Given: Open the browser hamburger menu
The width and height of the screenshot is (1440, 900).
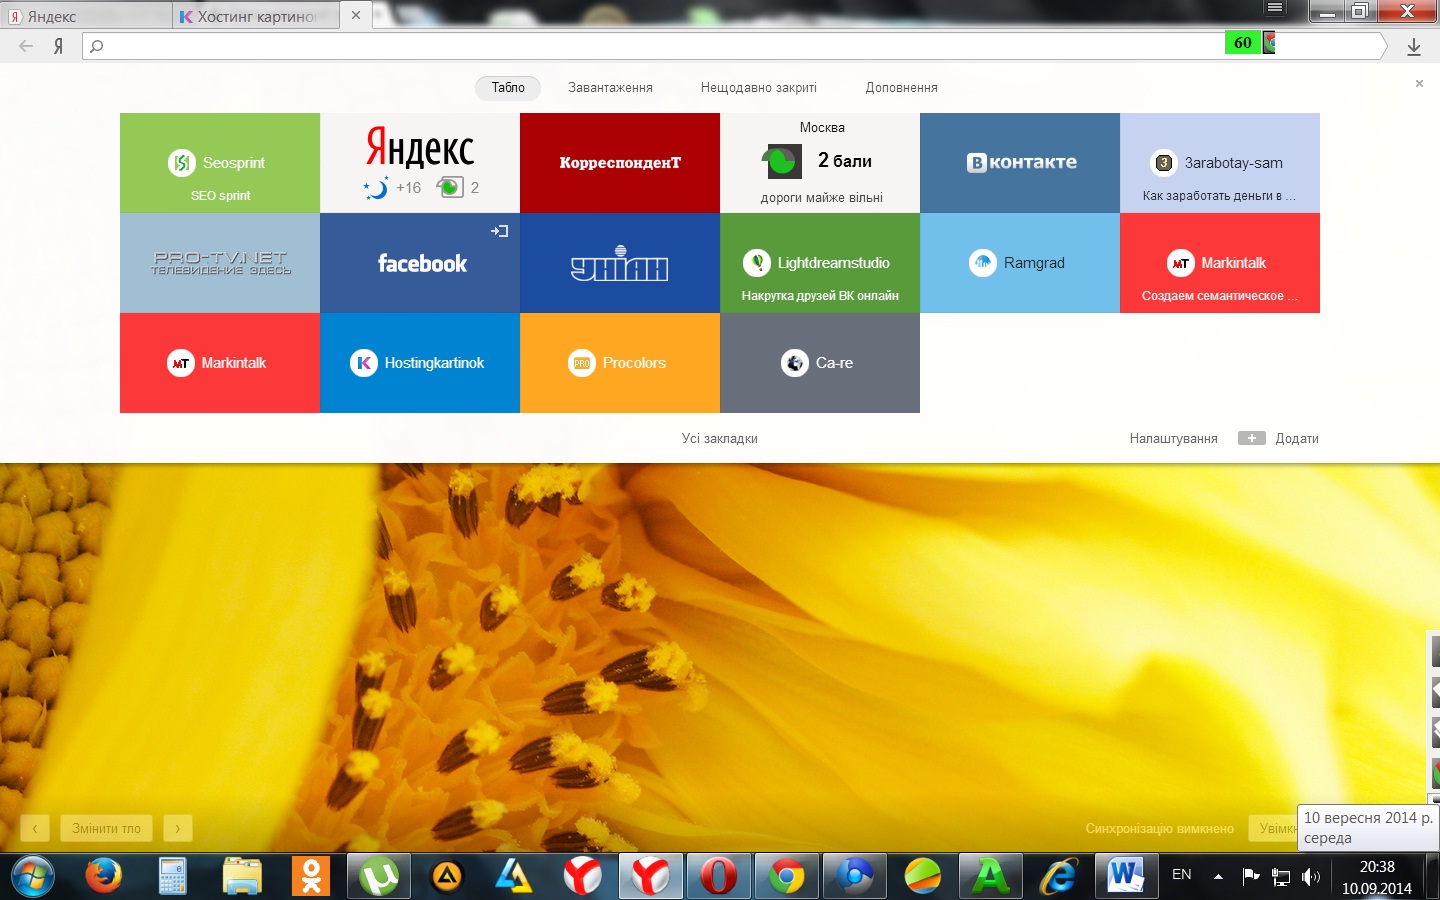Looking at the screenshot, I should pos(1274,8).
